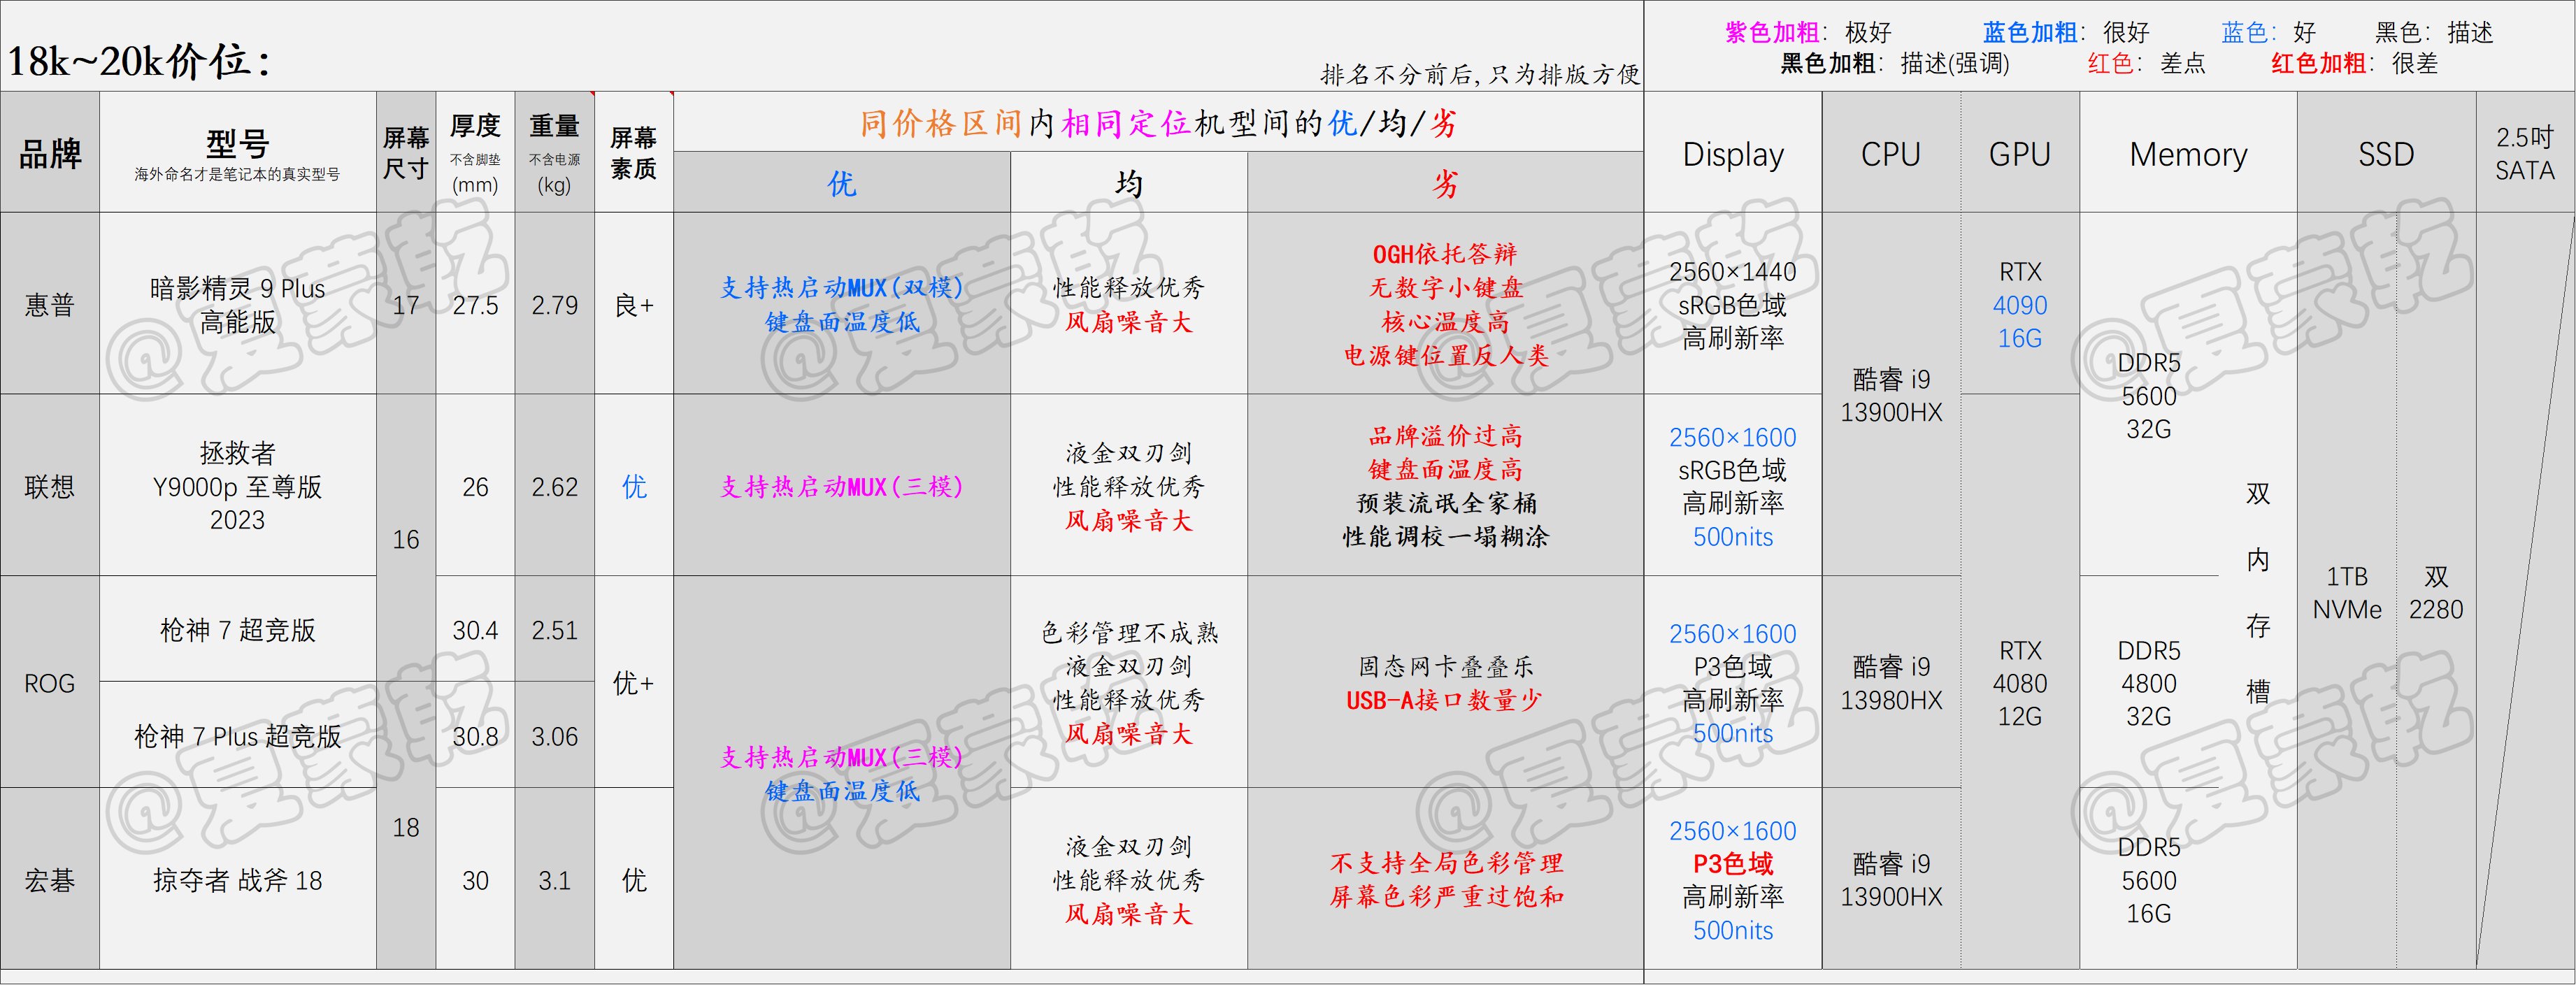Select the 惠普 brand cell
Screen dimensions: 2576x985
[50, 304]
